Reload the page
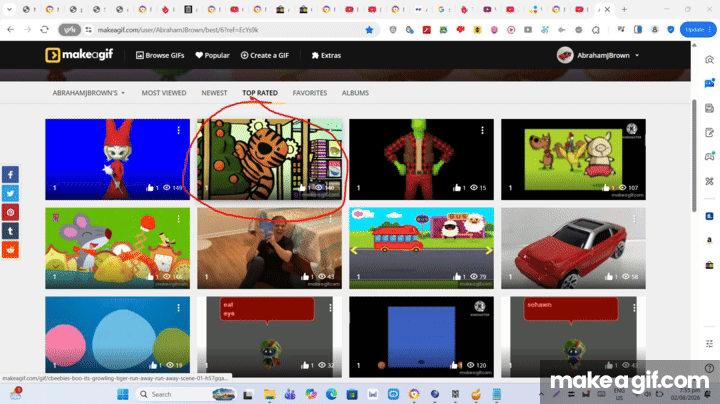The image size is (720, 404). (45, 30)
